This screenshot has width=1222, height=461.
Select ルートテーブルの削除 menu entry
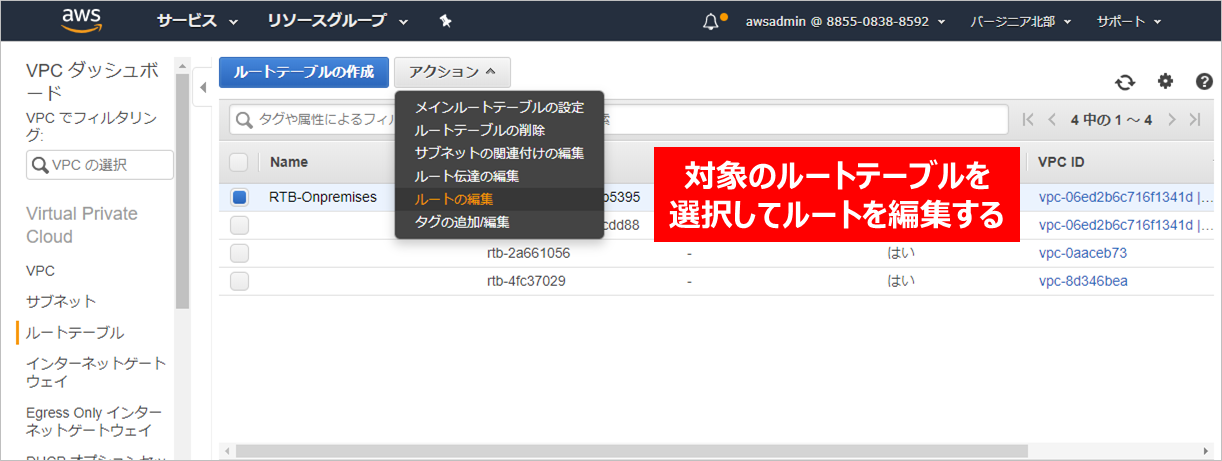pyautogui.click(x=480, y=130)
